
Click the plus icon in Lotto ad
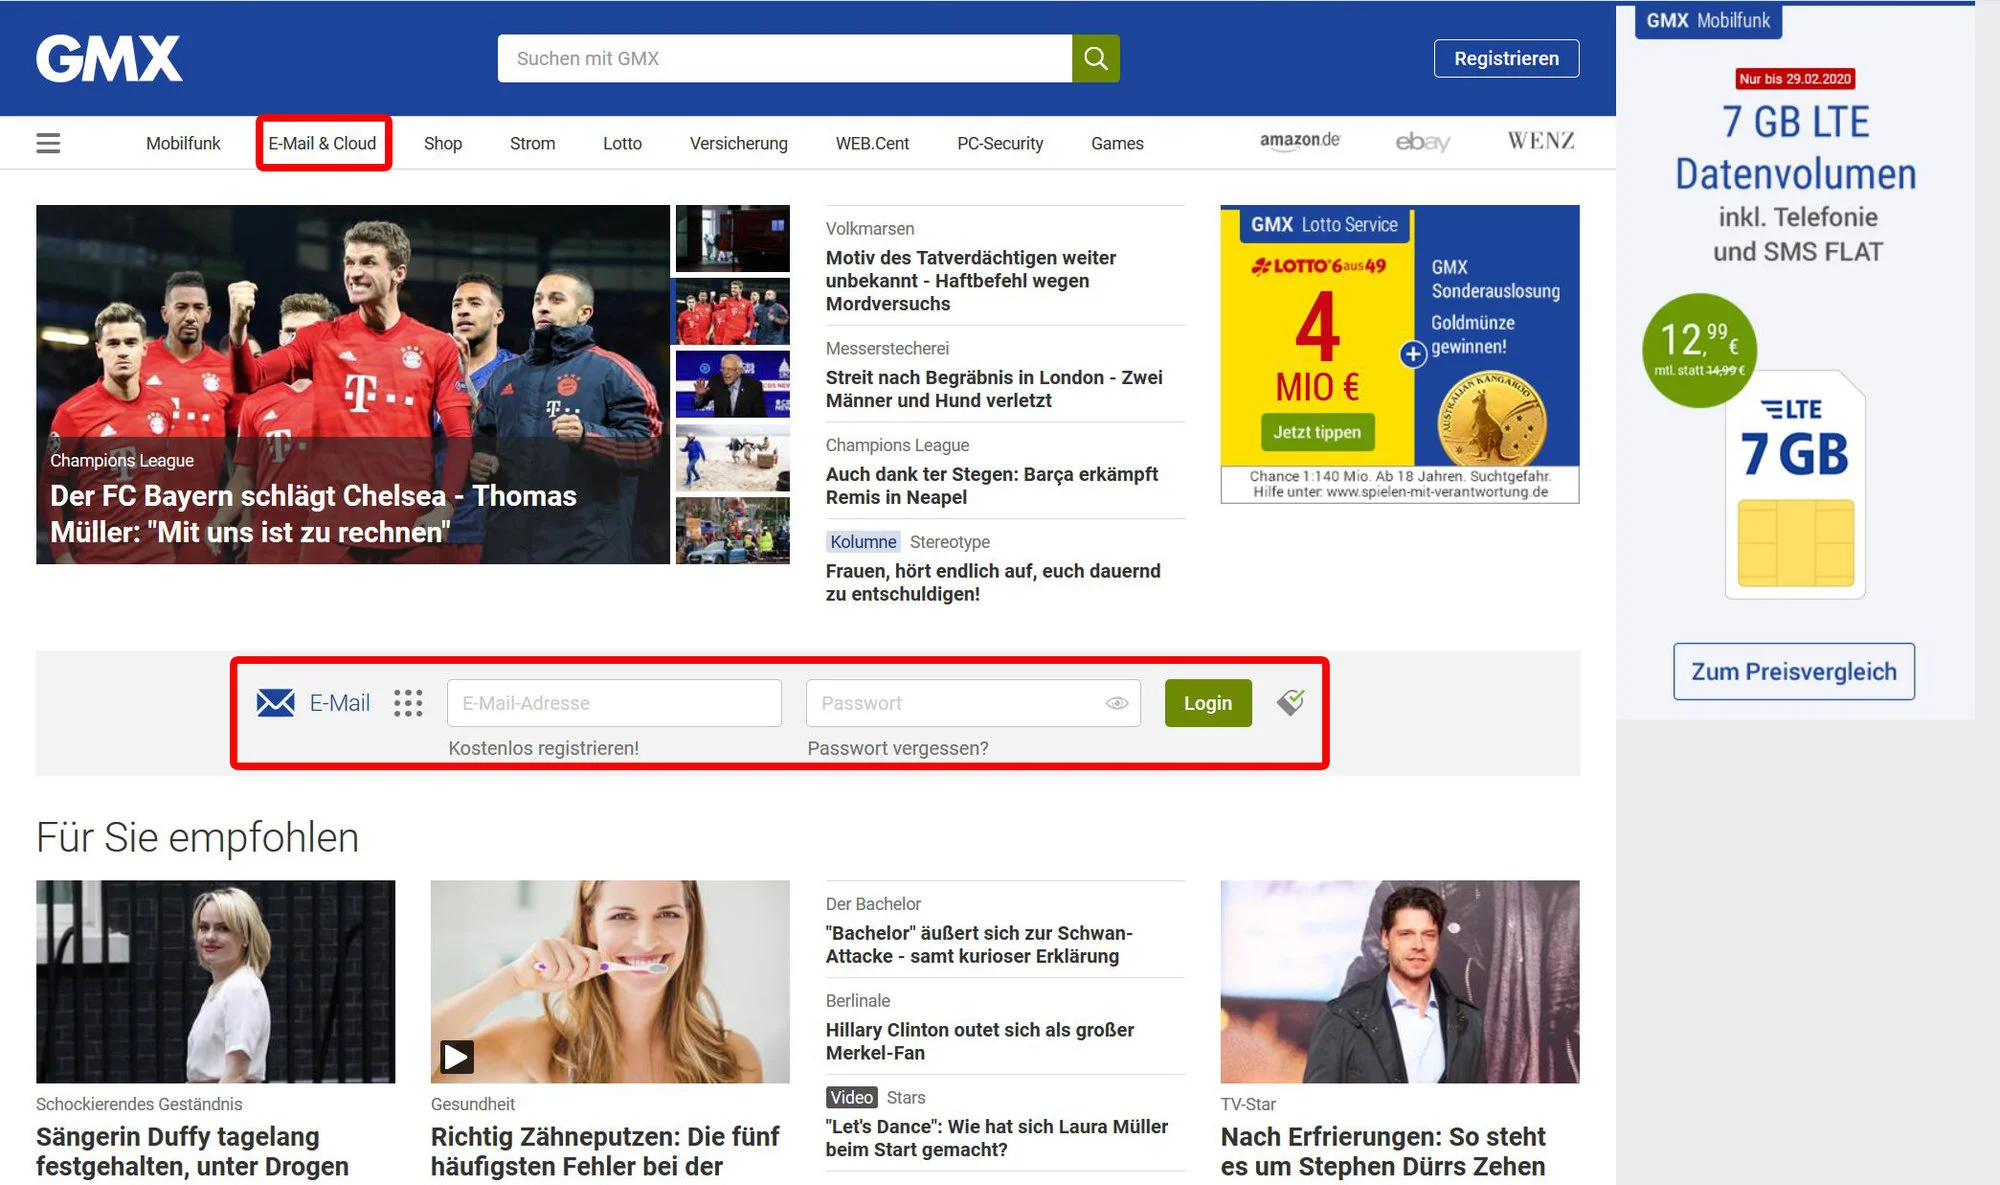click(x=1412, y=354)
